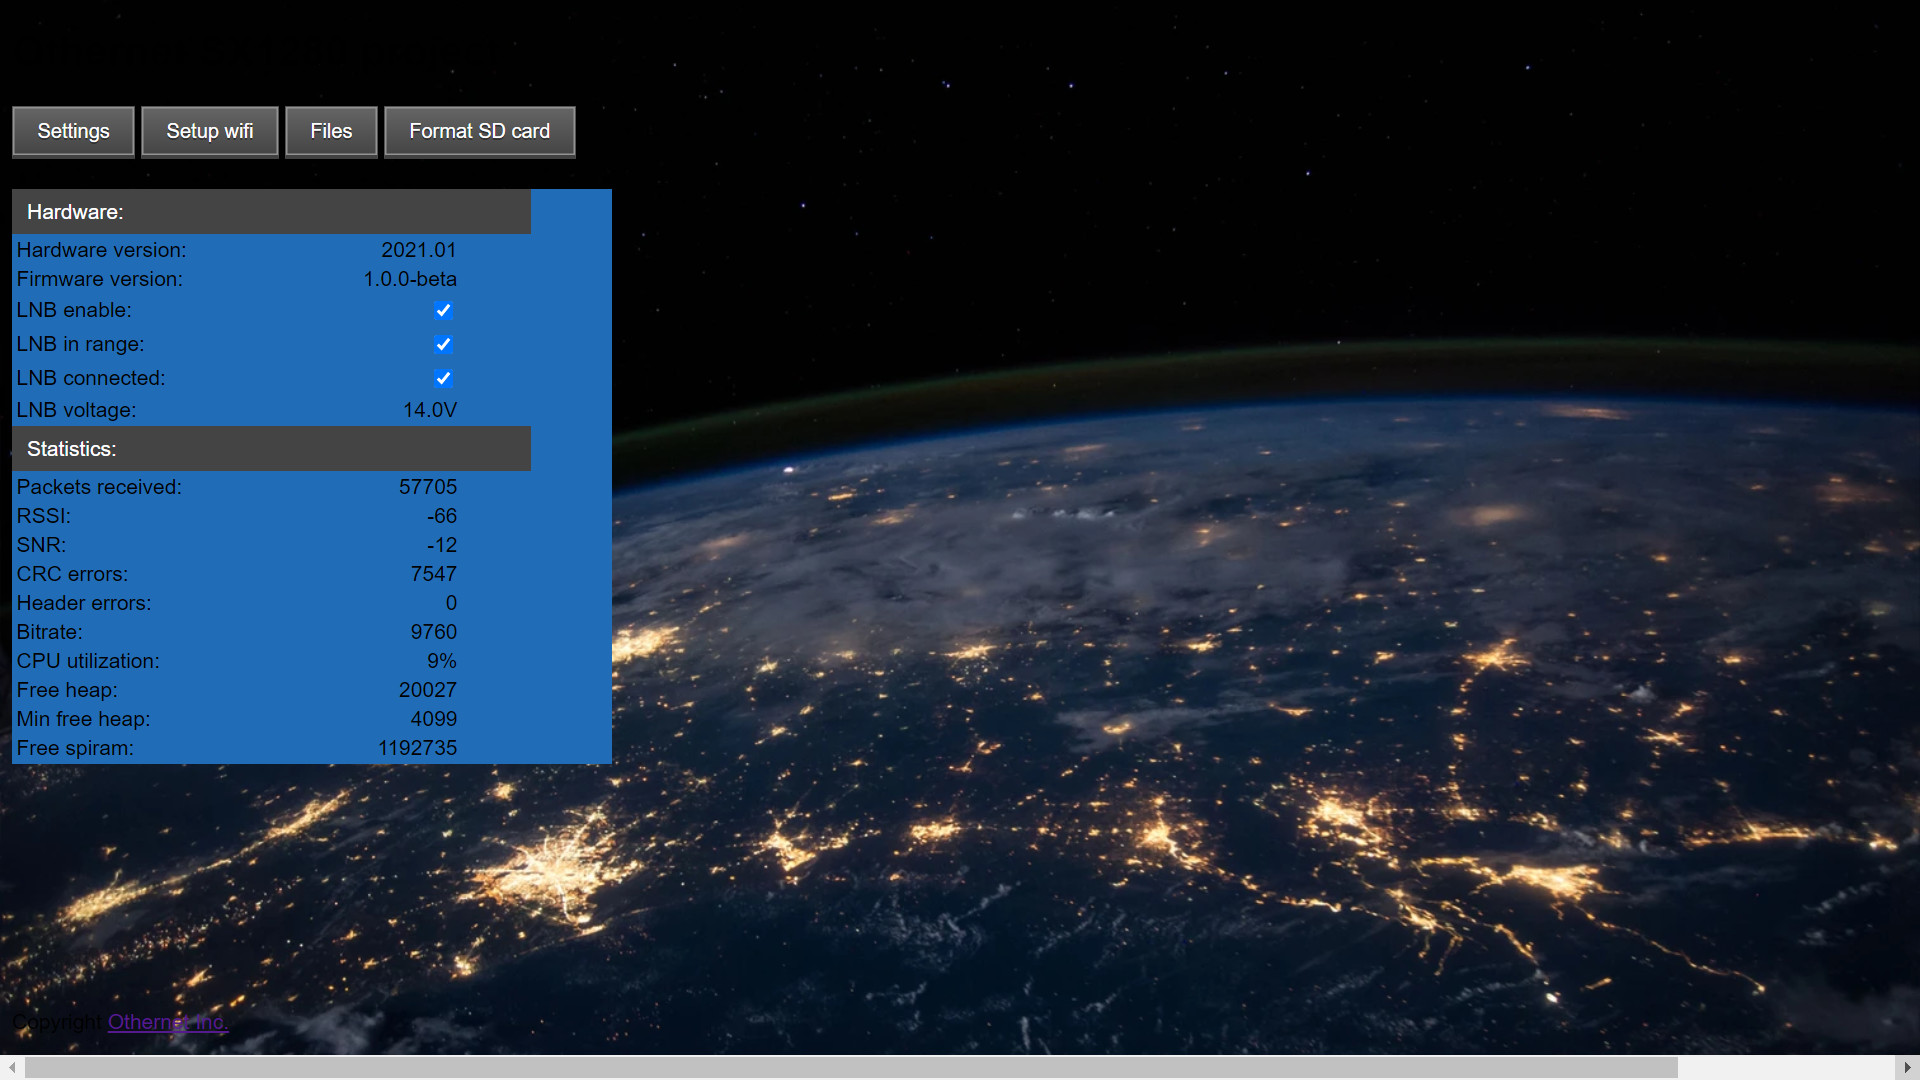Click the Min free heap value 4099
The height and width of the screenshot is (1080, 1920).
434,719
